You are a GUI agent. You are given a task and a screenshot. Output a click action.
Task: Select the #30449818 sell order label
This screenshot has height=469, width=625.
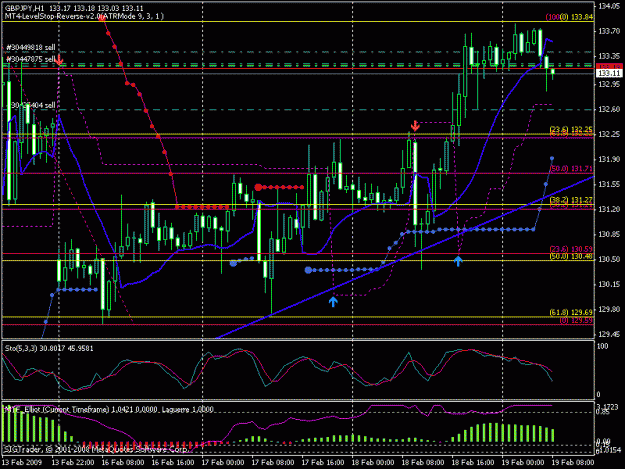click(x=31, y=47)
